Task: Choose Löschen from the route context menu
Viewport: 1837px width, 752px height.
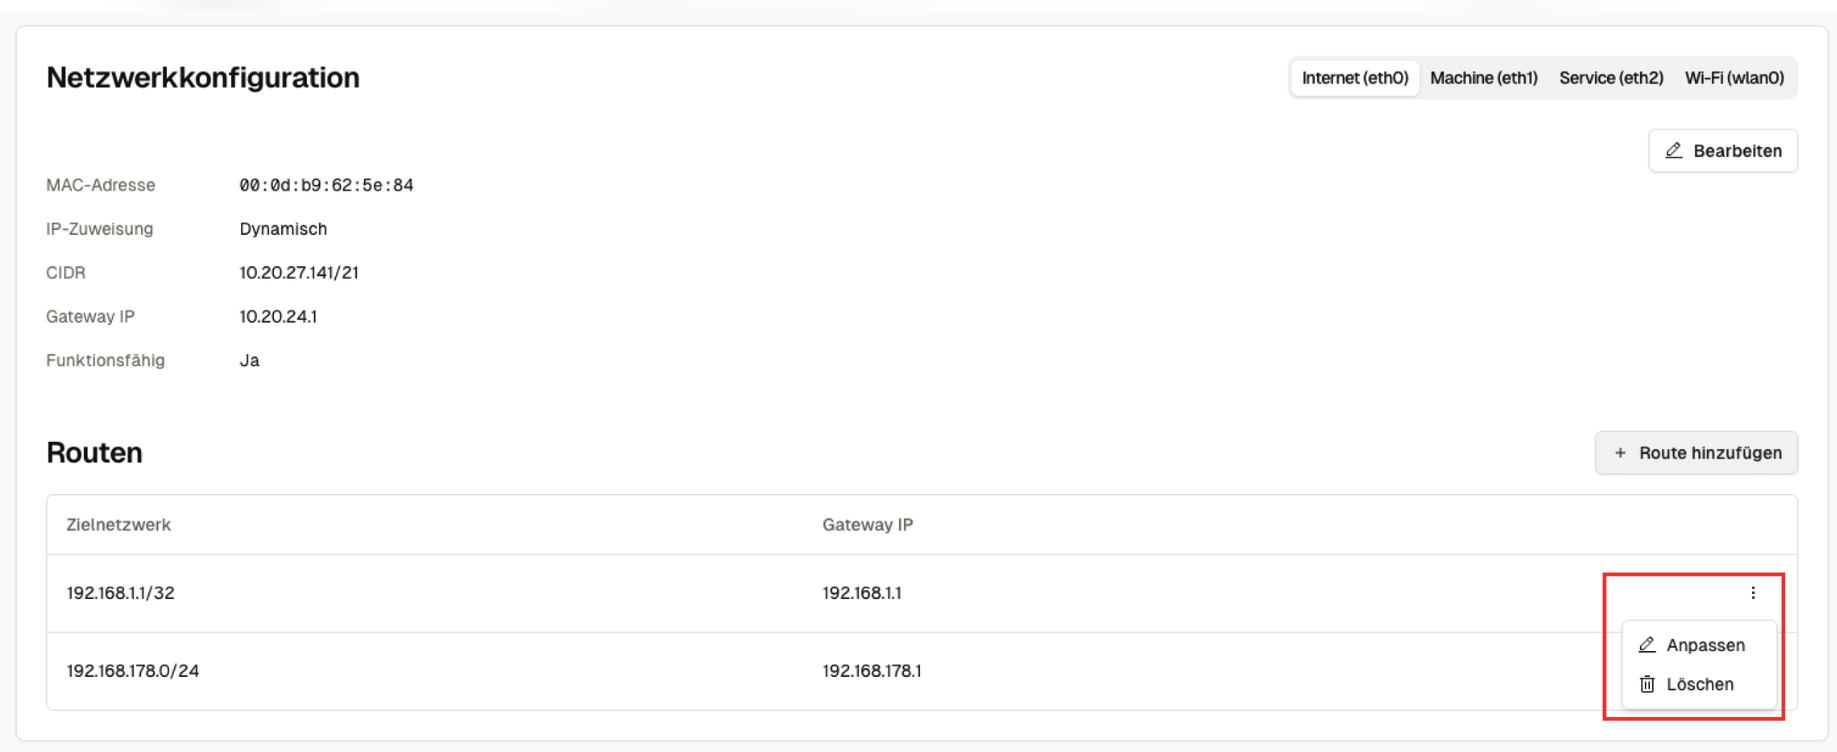Action: [x=1699, y=685]
